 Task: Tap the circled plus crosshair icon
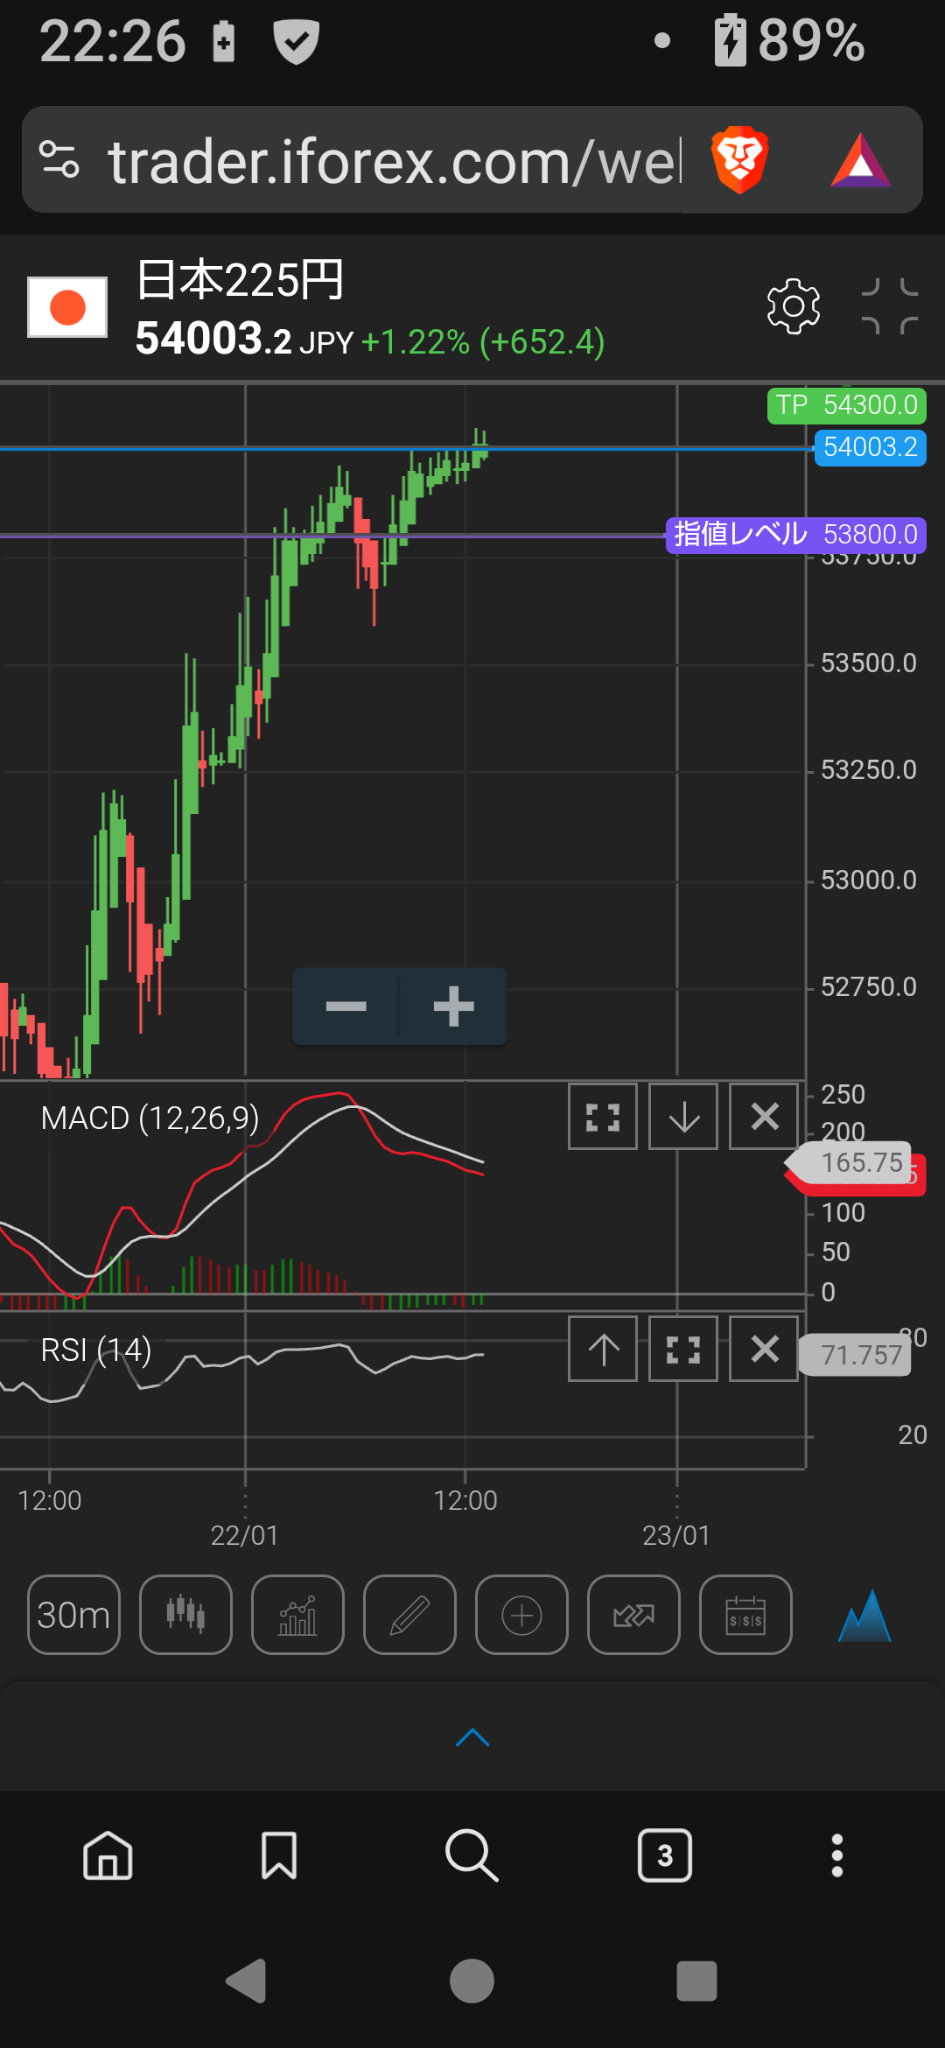tap(522, 1615)
